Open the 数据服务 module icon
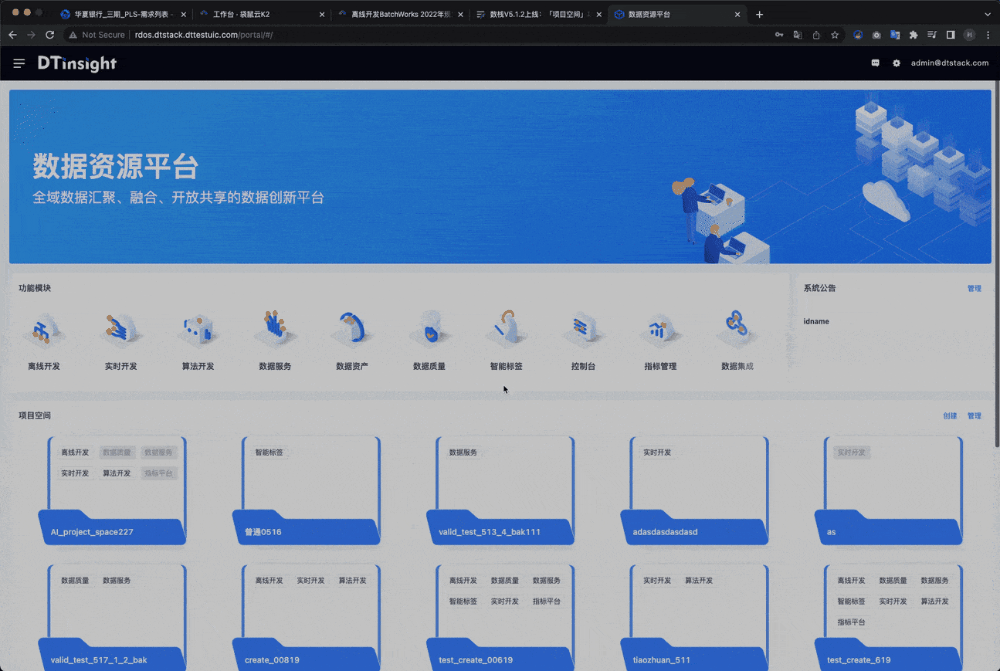This screenshot has width=1000, height=671. pos(275,330)
